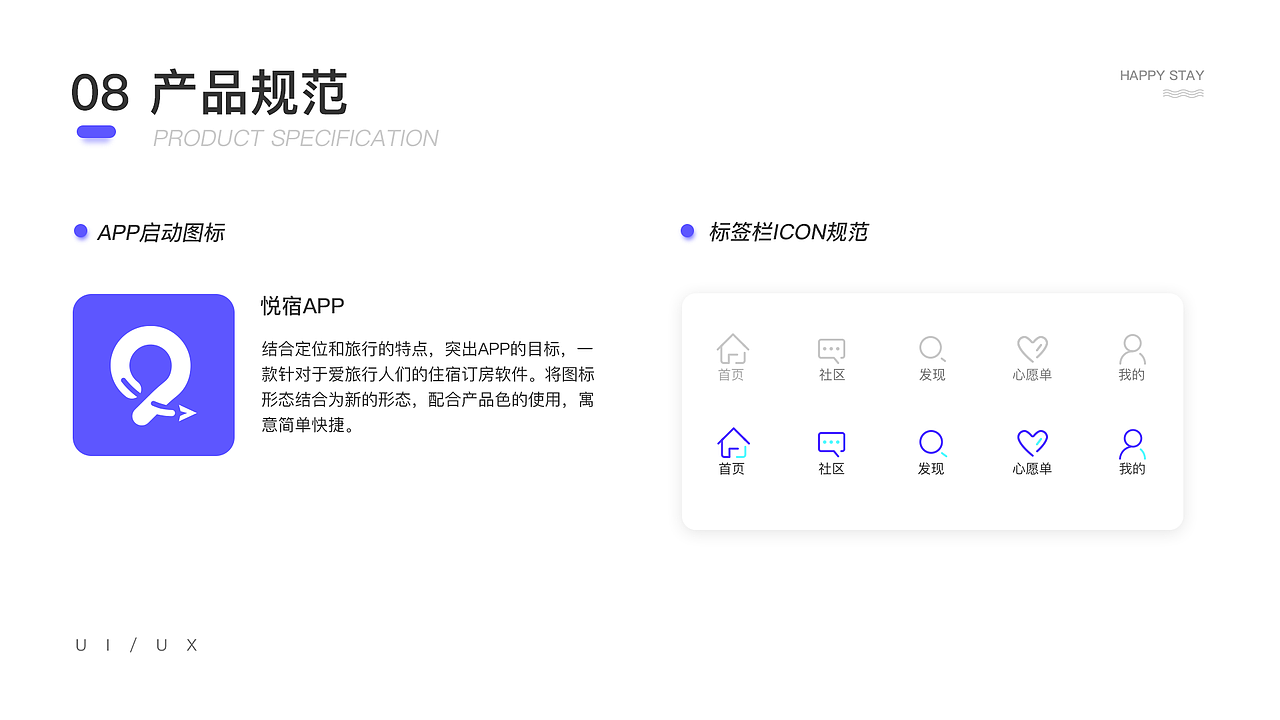Click the gray 发现 search icon

pos(931,349)
